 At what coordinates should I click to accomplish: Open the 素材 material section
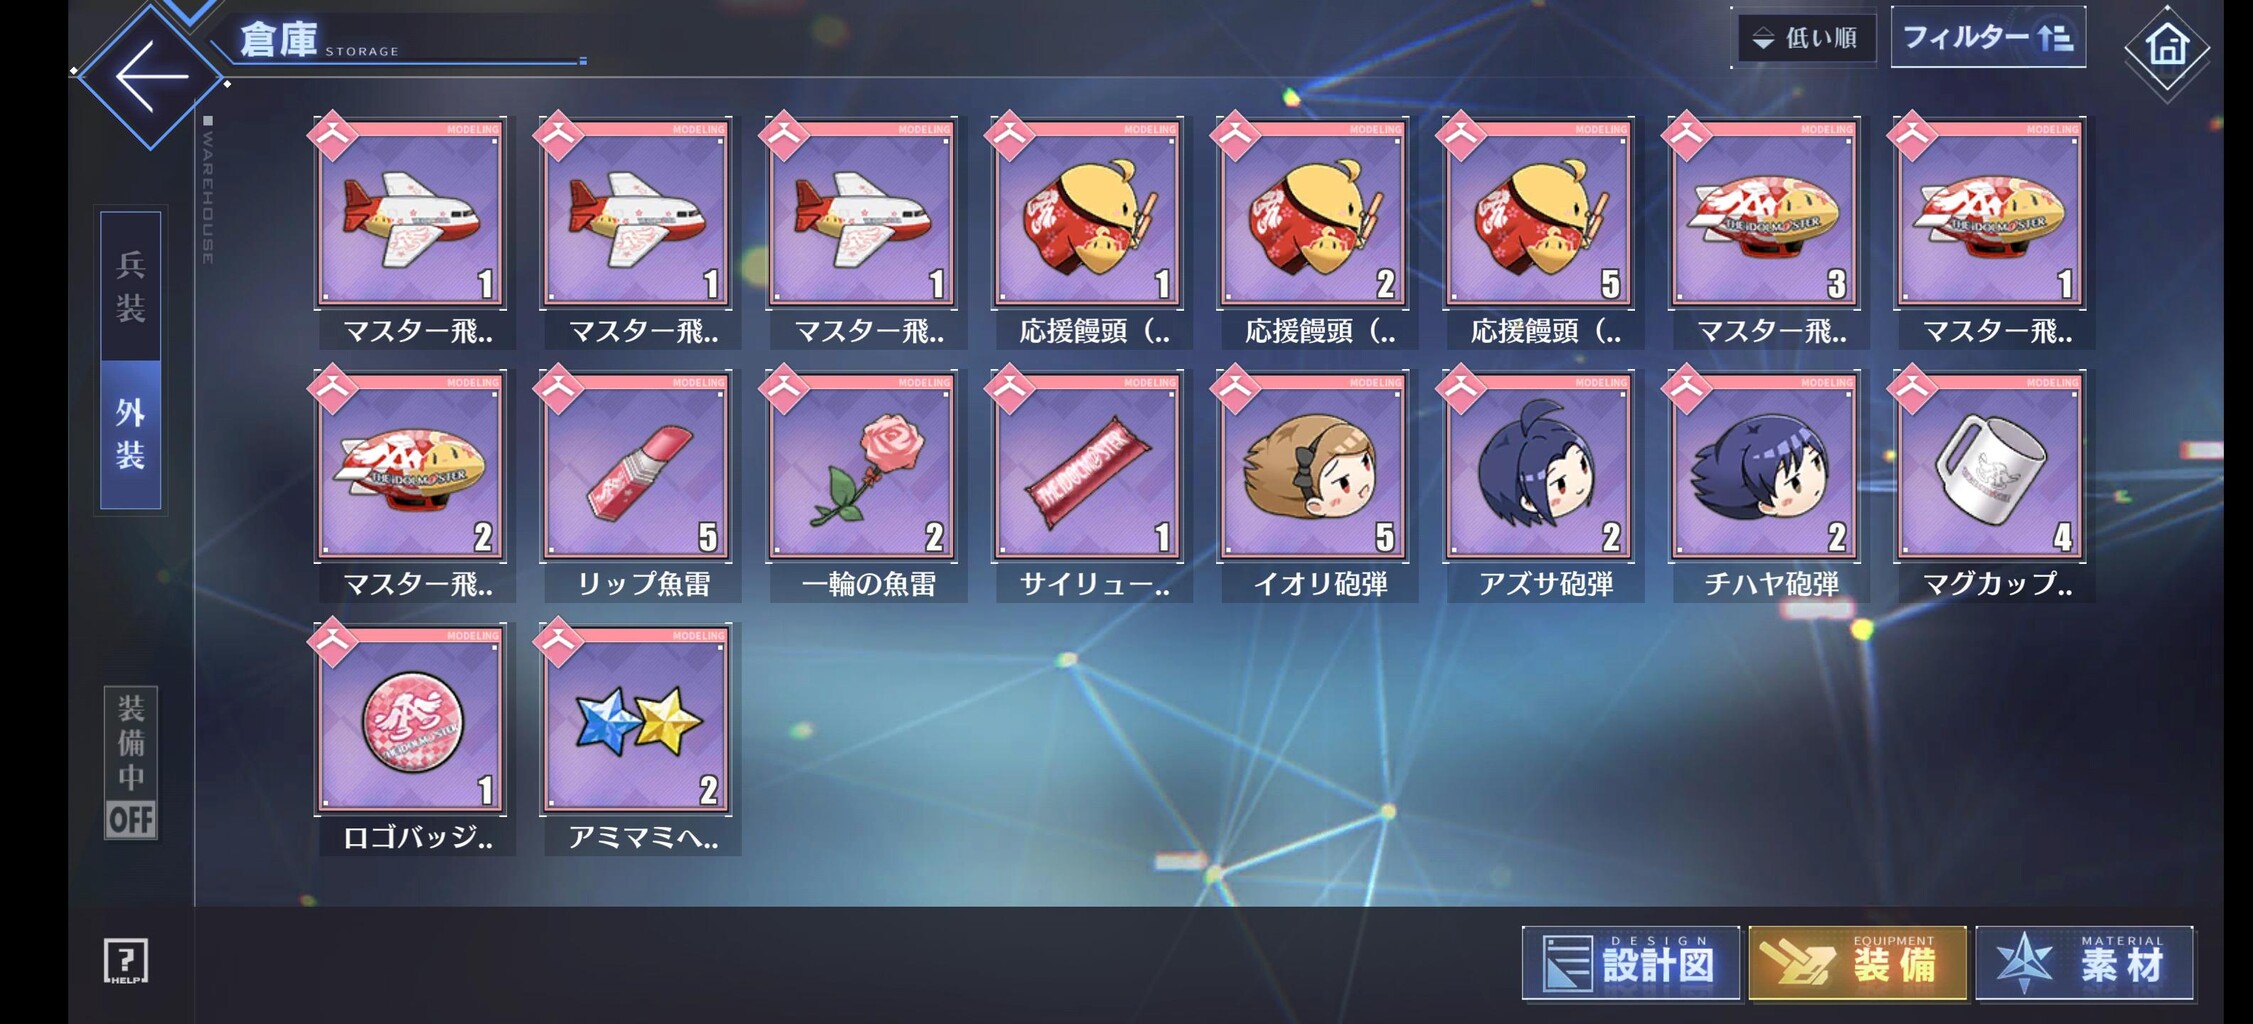2085,963
